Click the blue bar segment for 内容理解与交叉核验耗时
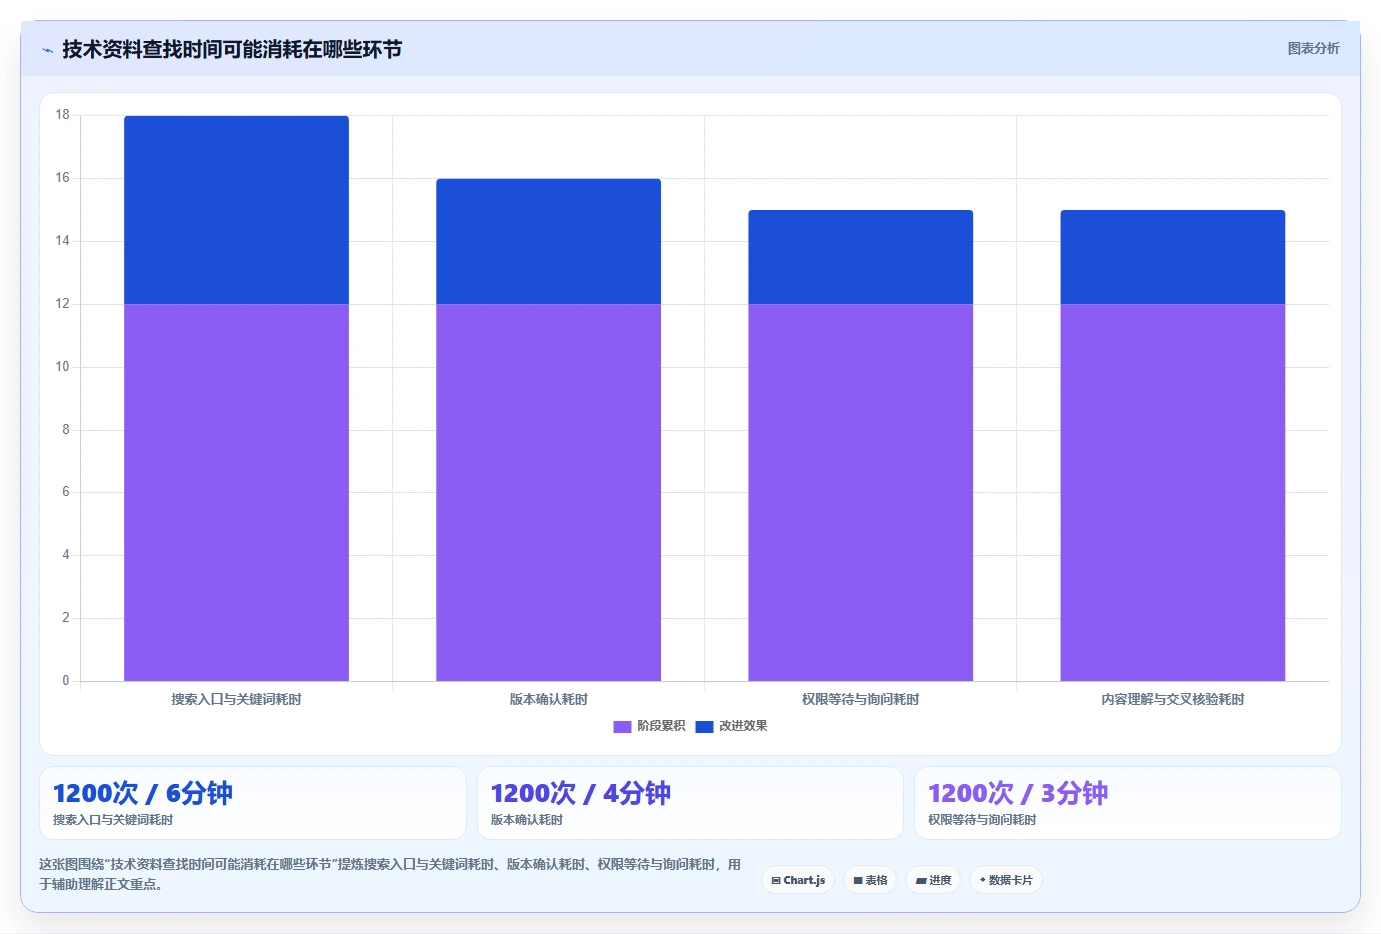Image resolution: width=1381 pixels, height=934 pixels. click(x=1172, y=257)
